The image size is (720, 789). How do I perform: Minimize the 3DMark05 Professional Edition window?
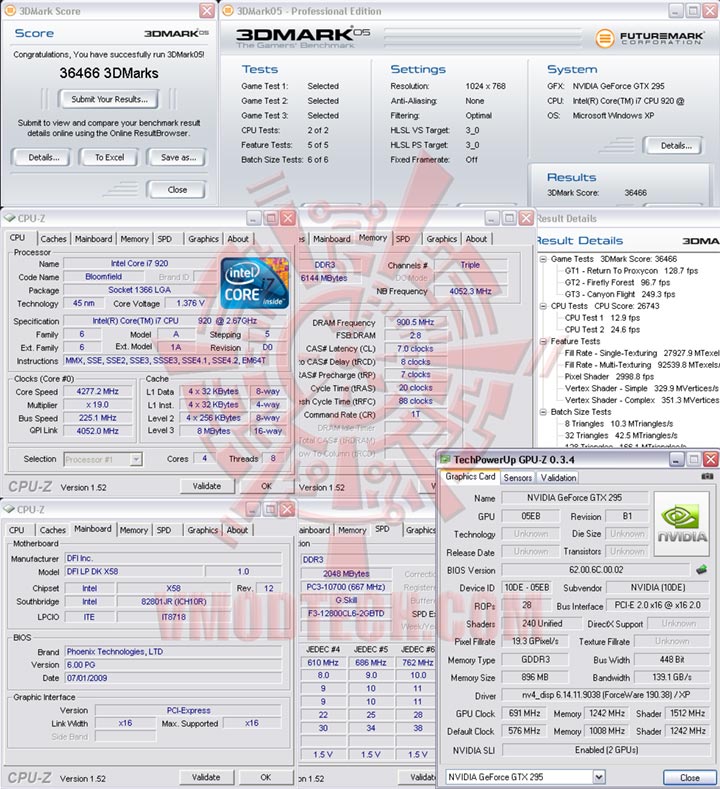click(x=676, y=11)
